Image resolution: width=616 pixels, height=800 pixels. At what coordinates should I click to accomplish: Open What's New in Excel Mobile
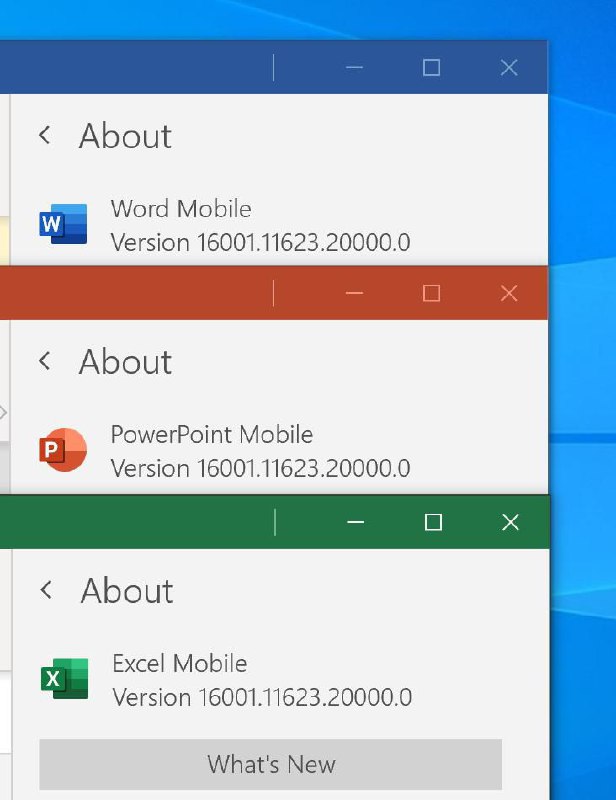coord(270,764)
